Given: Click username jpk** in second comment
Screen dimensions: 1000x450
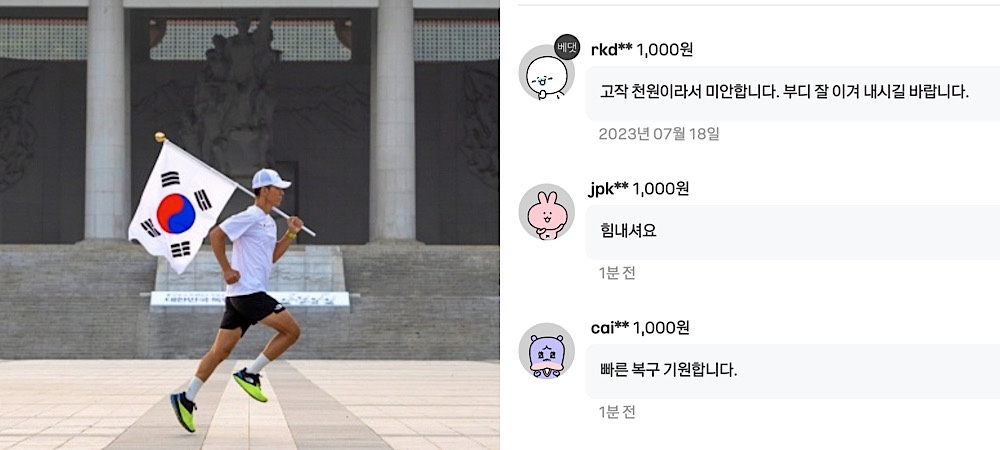Looking at the screenshot, I should click(608, 189).
